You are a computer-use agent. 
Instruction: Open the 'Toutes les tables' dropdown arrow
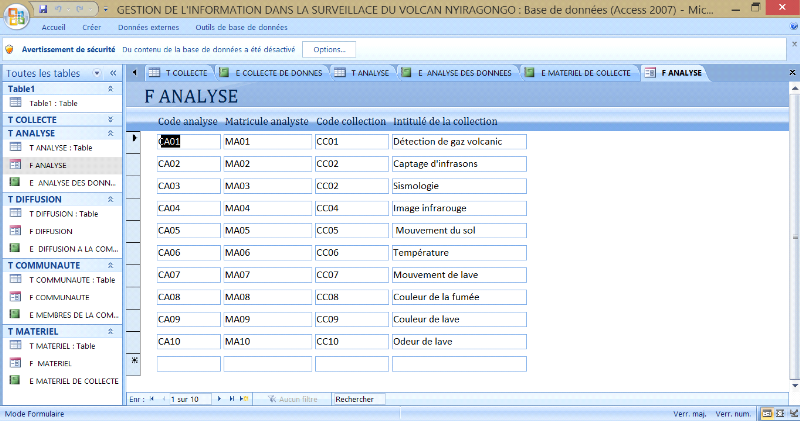[x=99, y=73]
